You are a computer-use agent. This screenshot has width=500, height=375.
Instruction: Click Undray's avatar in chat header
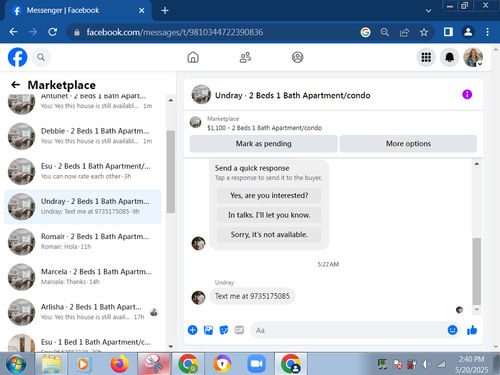201,95
